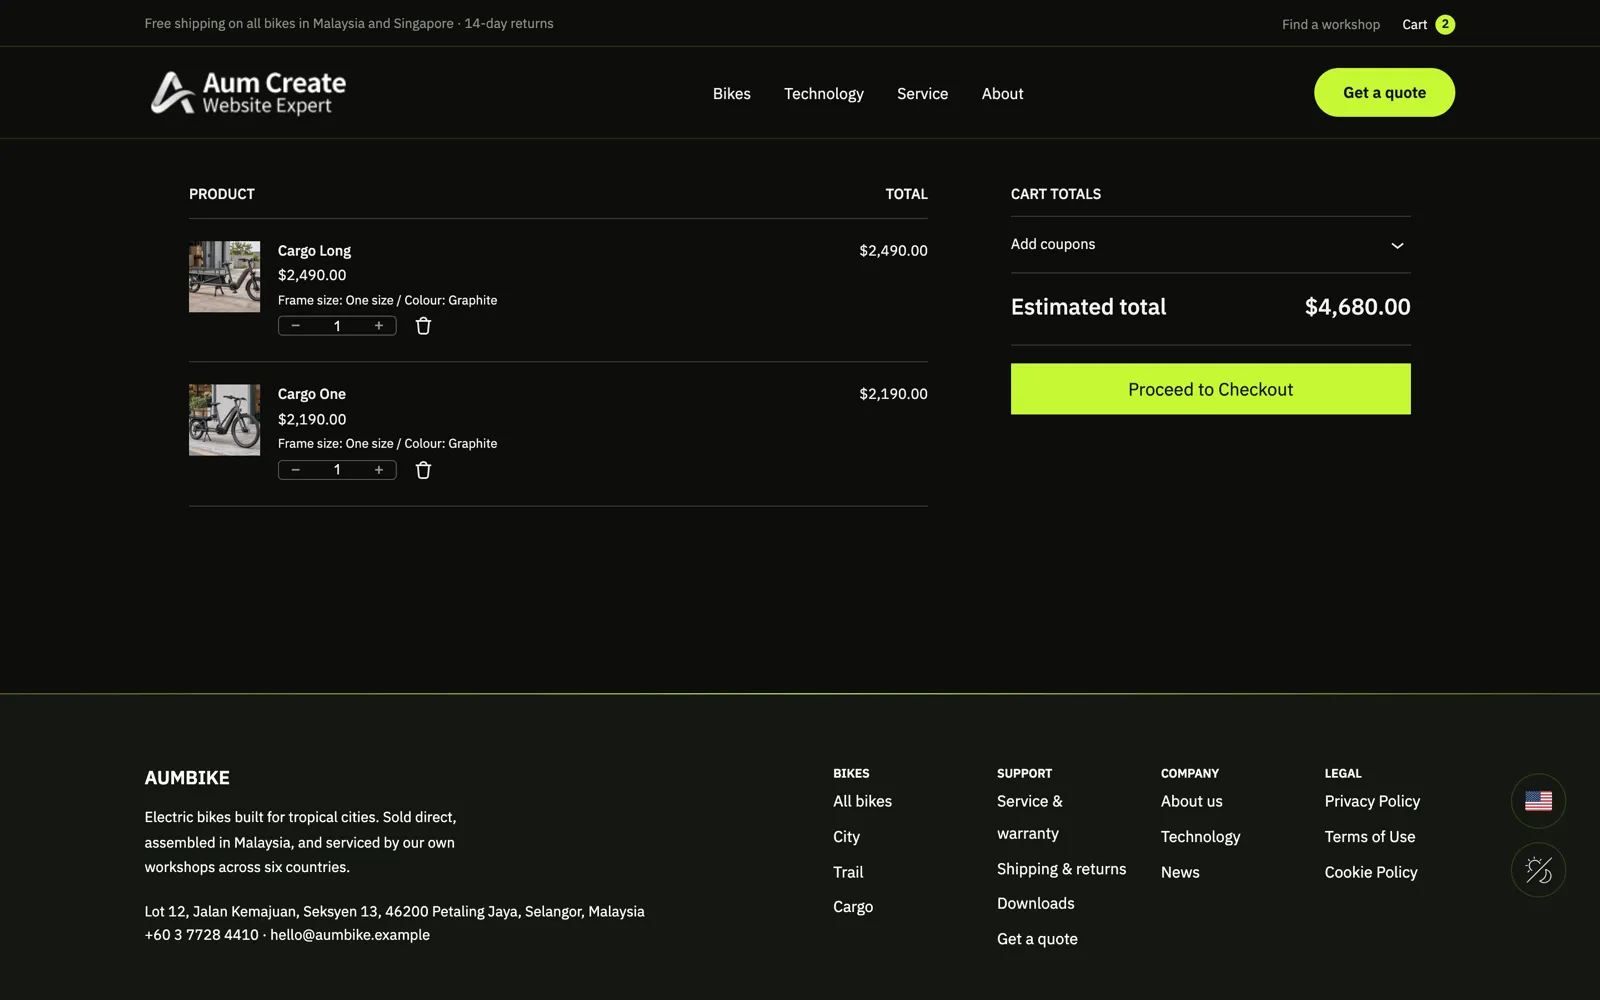The image size is (1600, 1000).
Task: Toggle the light/dark theme icon
Action: 1538,870
